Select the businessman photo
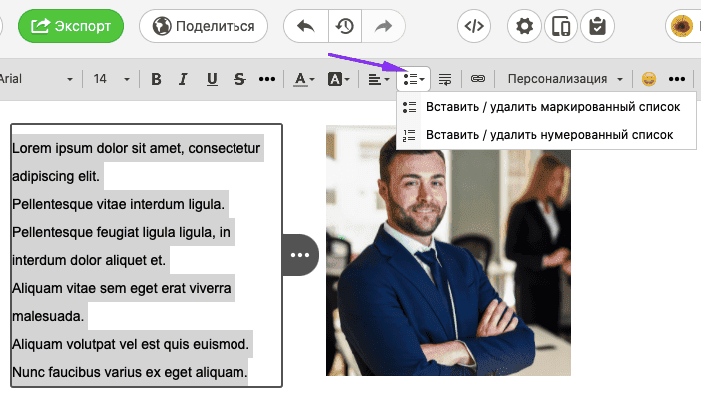The width and height of the screenshot is (701, 403). (448, 250)
